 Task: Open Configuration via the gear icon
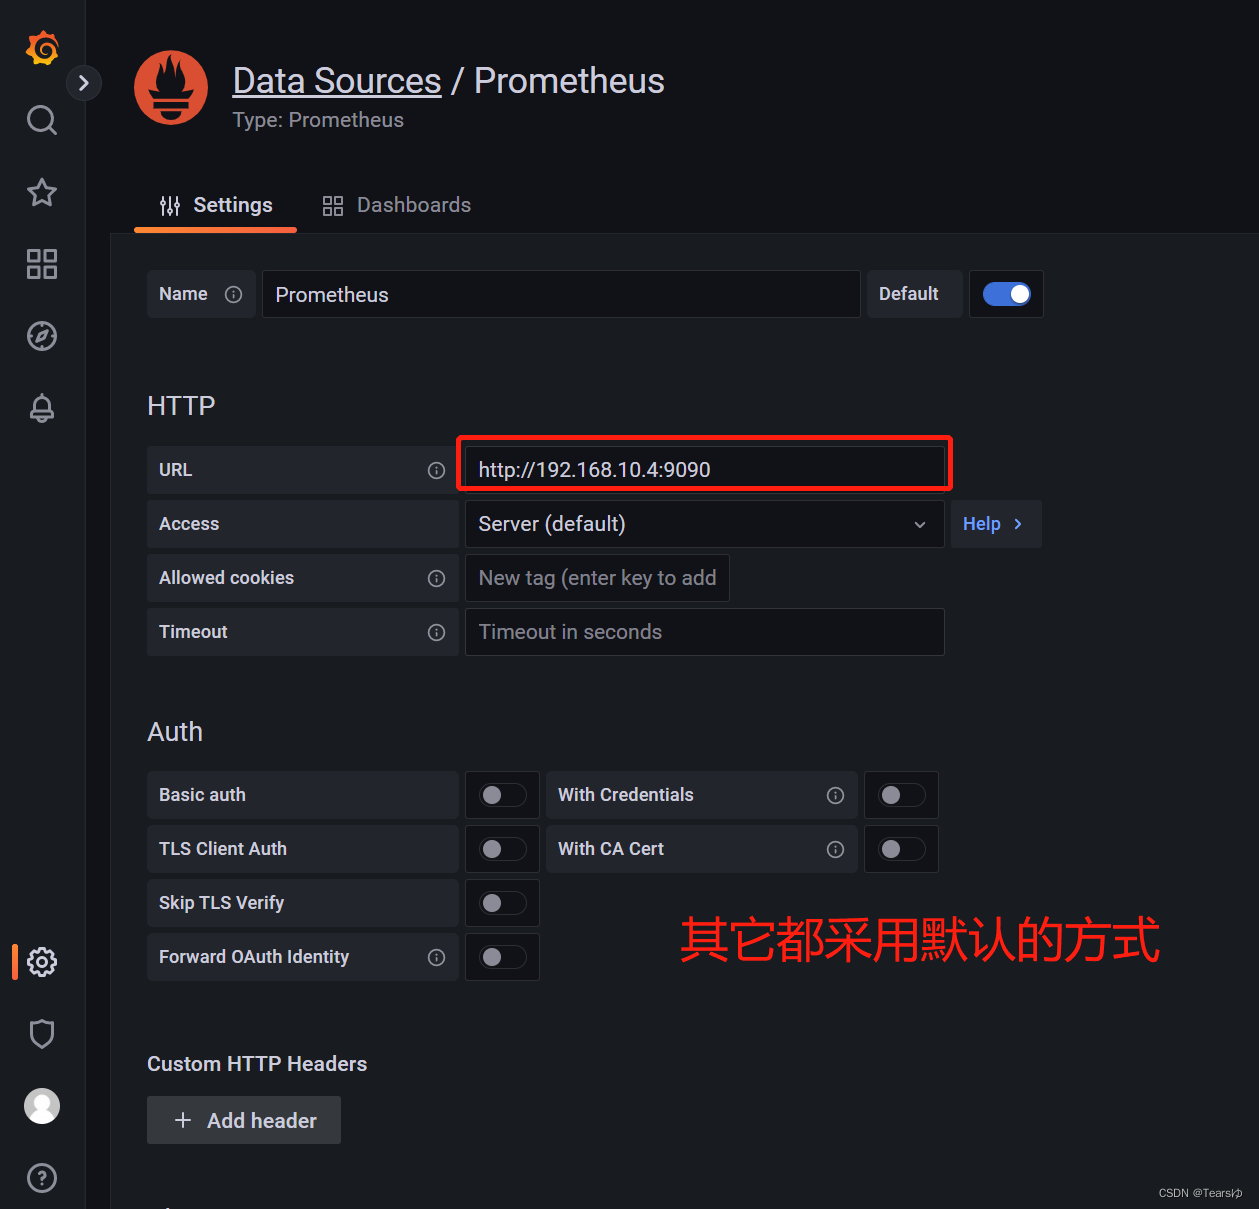tap(42, 962)
